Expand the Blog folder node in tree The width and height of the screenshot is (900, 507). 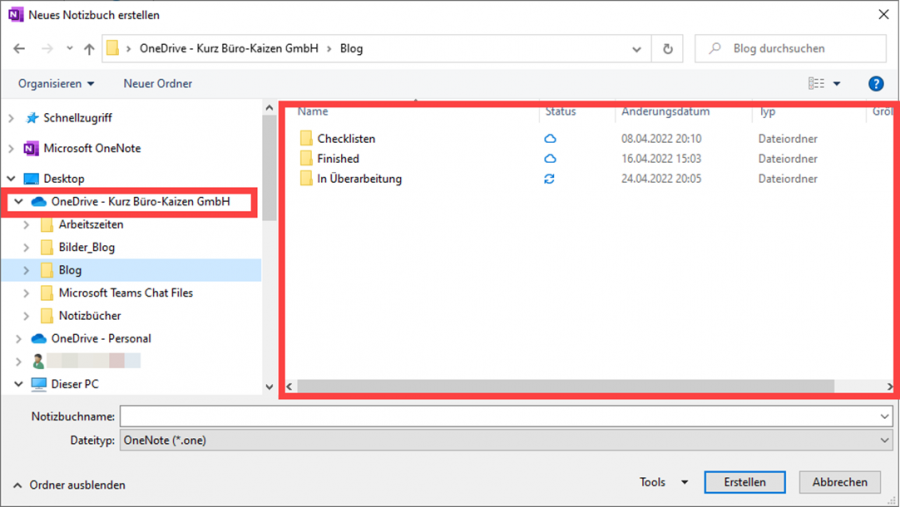coord(26,270)
